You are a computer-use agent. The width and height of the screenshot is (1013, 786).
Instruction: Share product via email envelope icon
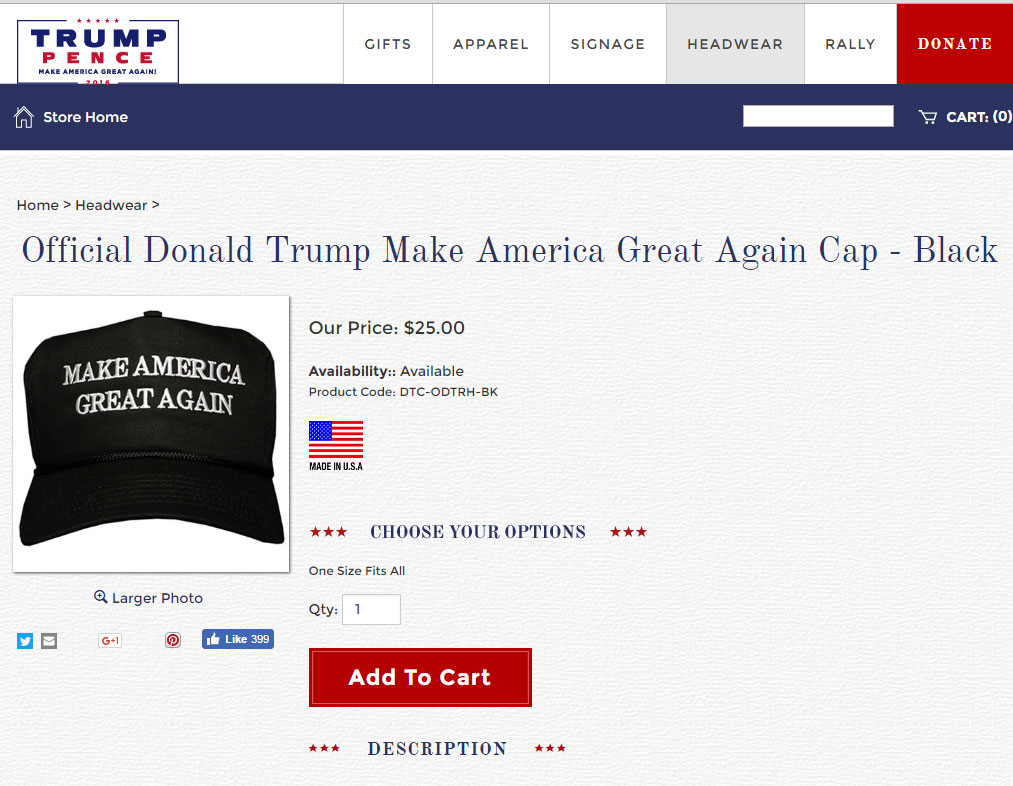(49, 641)
